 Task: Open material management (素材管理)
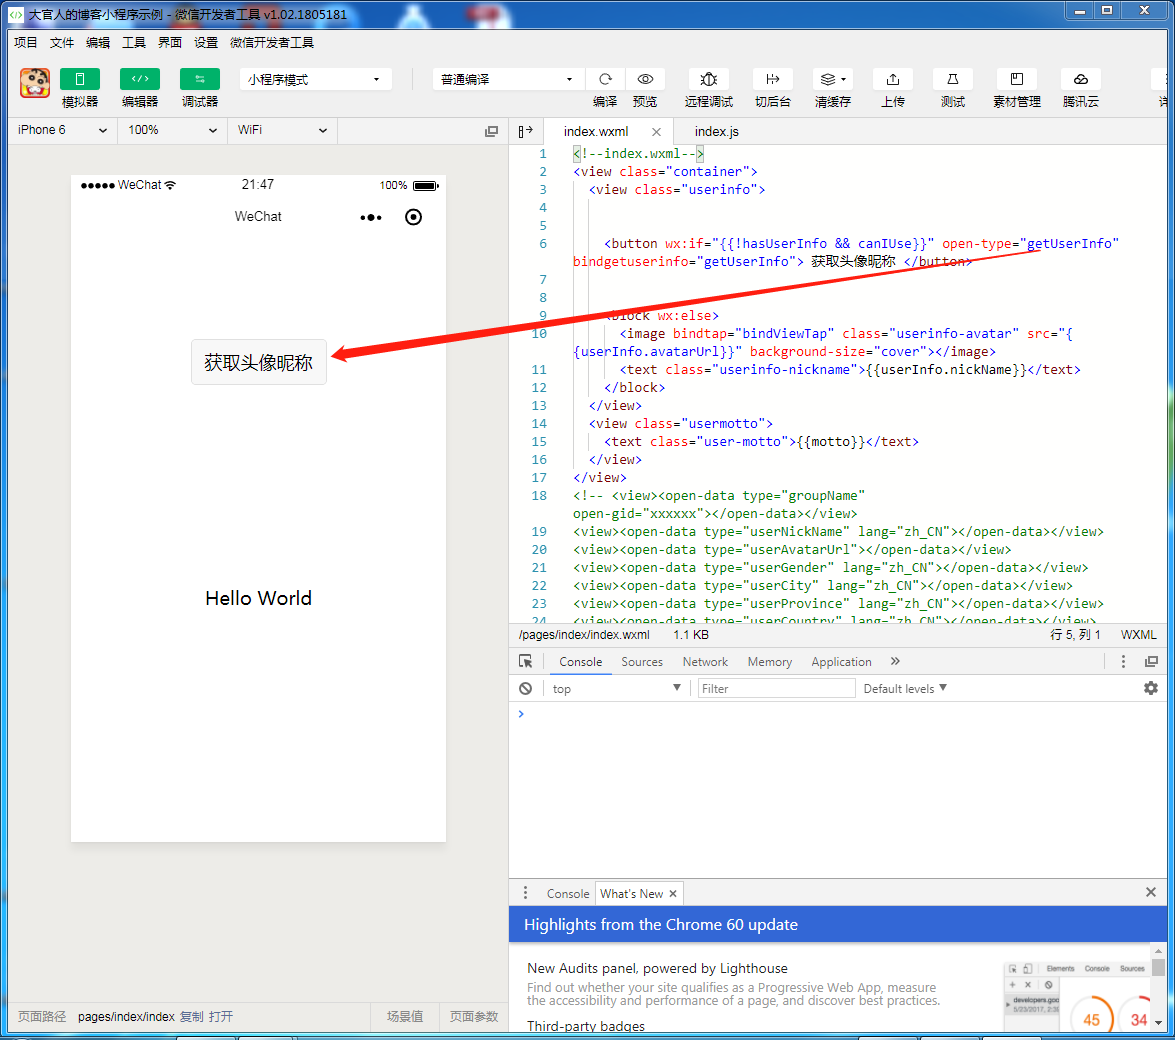point(1017,79)
